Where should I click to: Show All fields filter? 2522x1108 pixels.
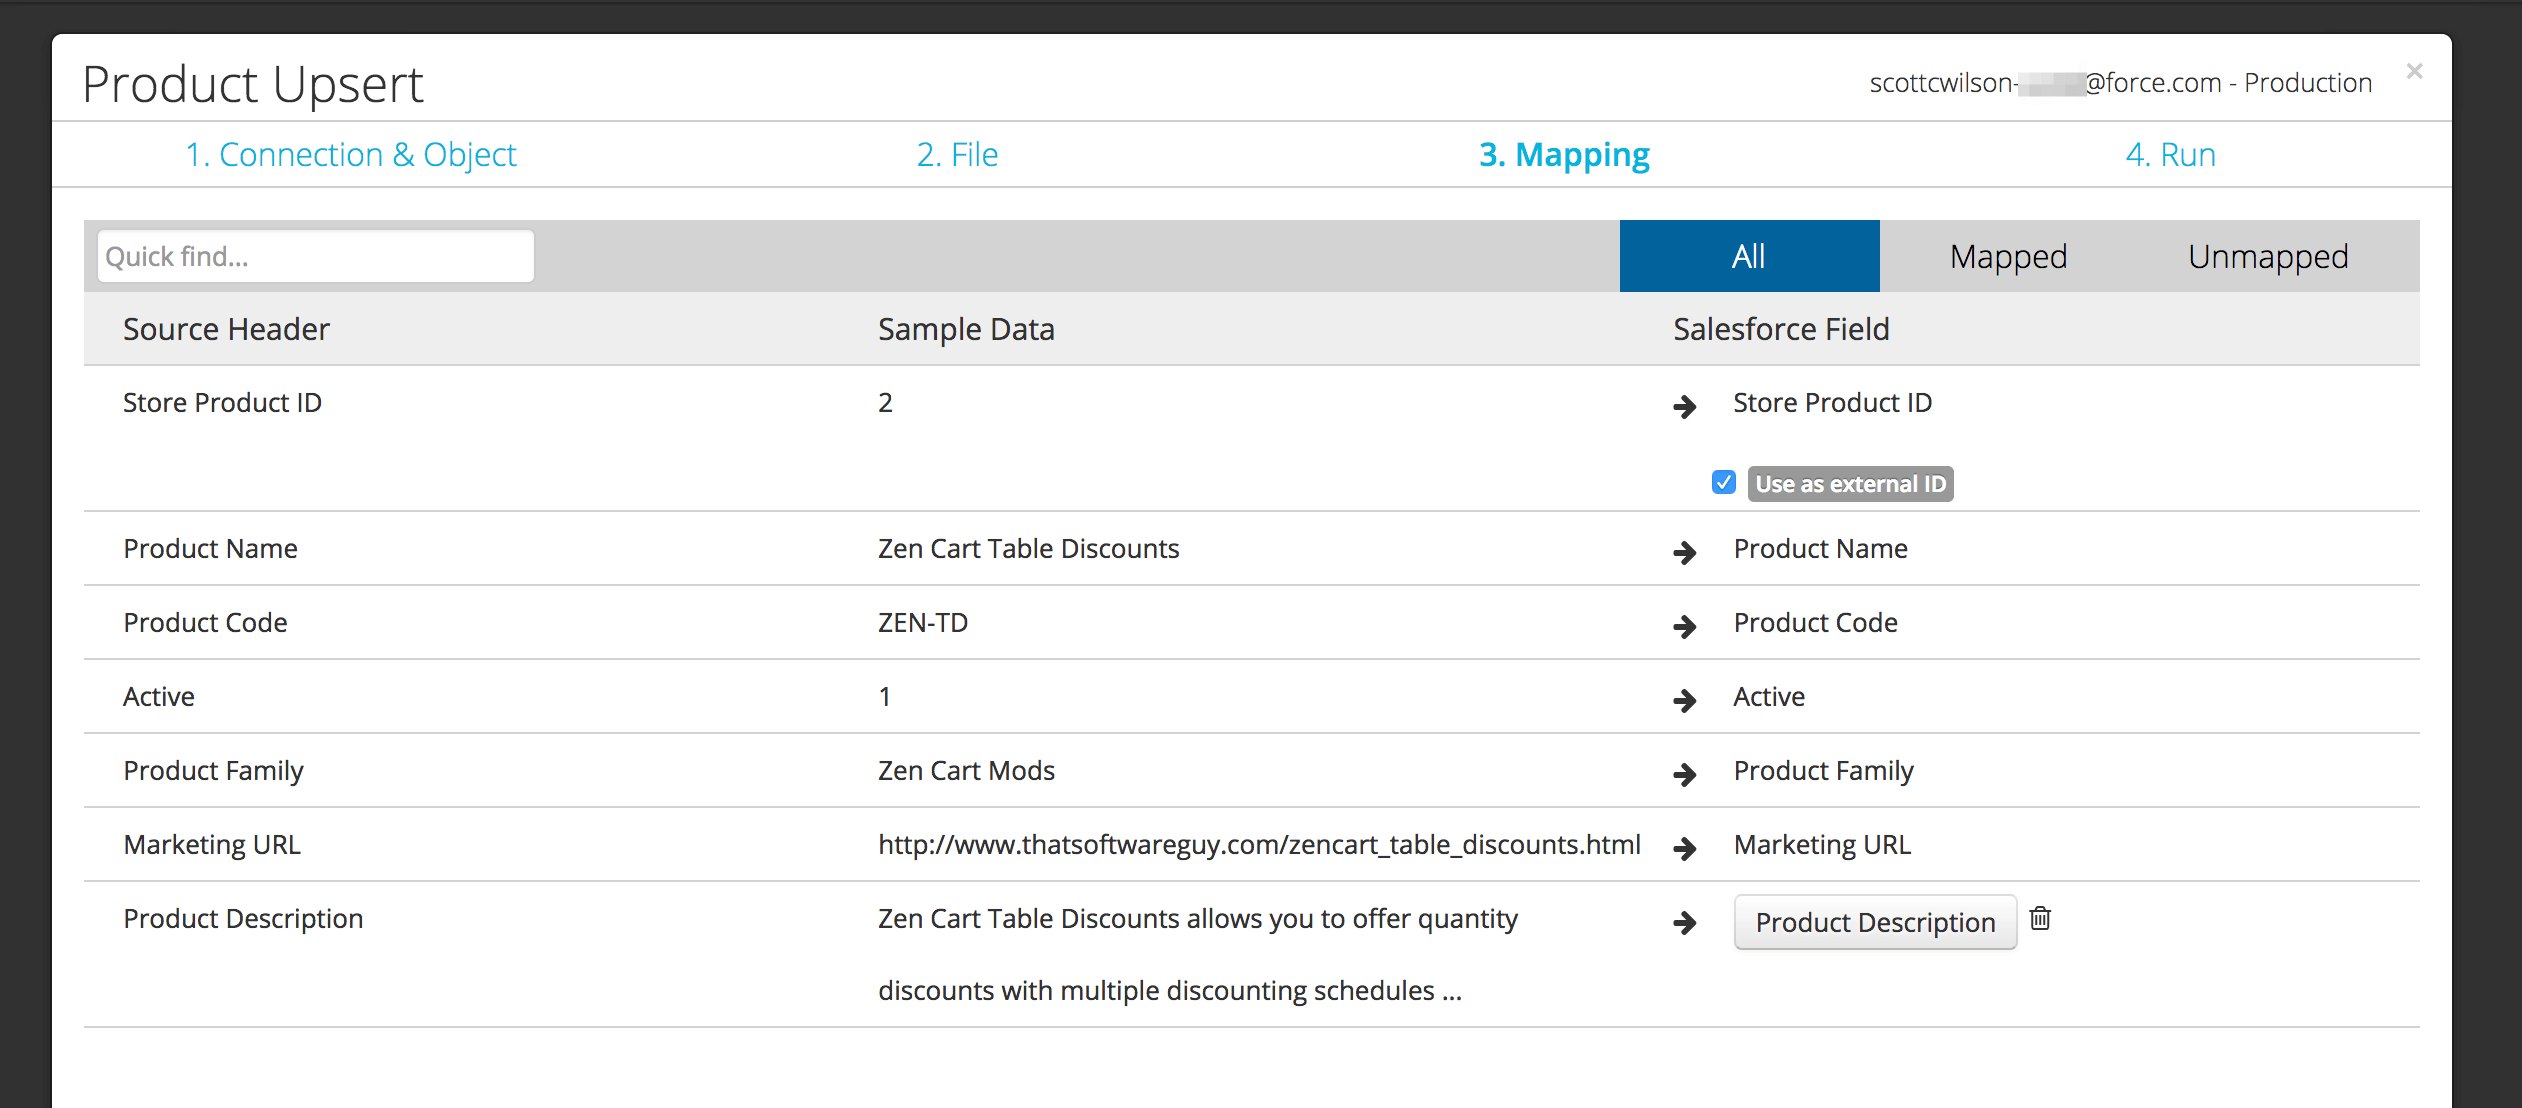point(1749,256)
